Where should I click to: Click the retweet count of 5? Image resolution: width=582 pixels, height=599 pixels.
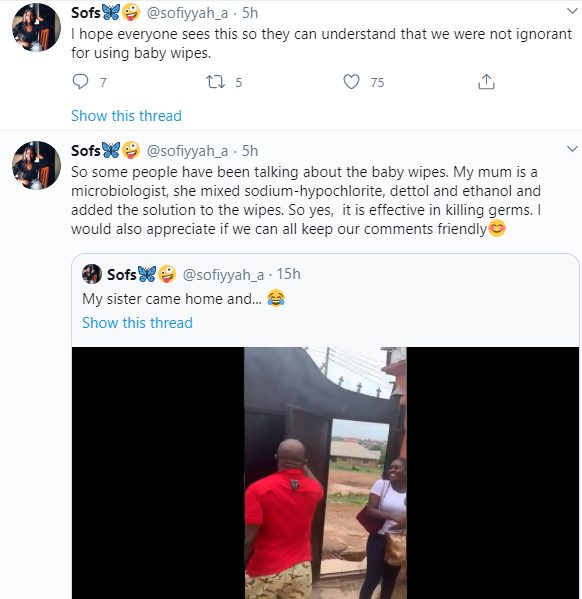[238, 83]
